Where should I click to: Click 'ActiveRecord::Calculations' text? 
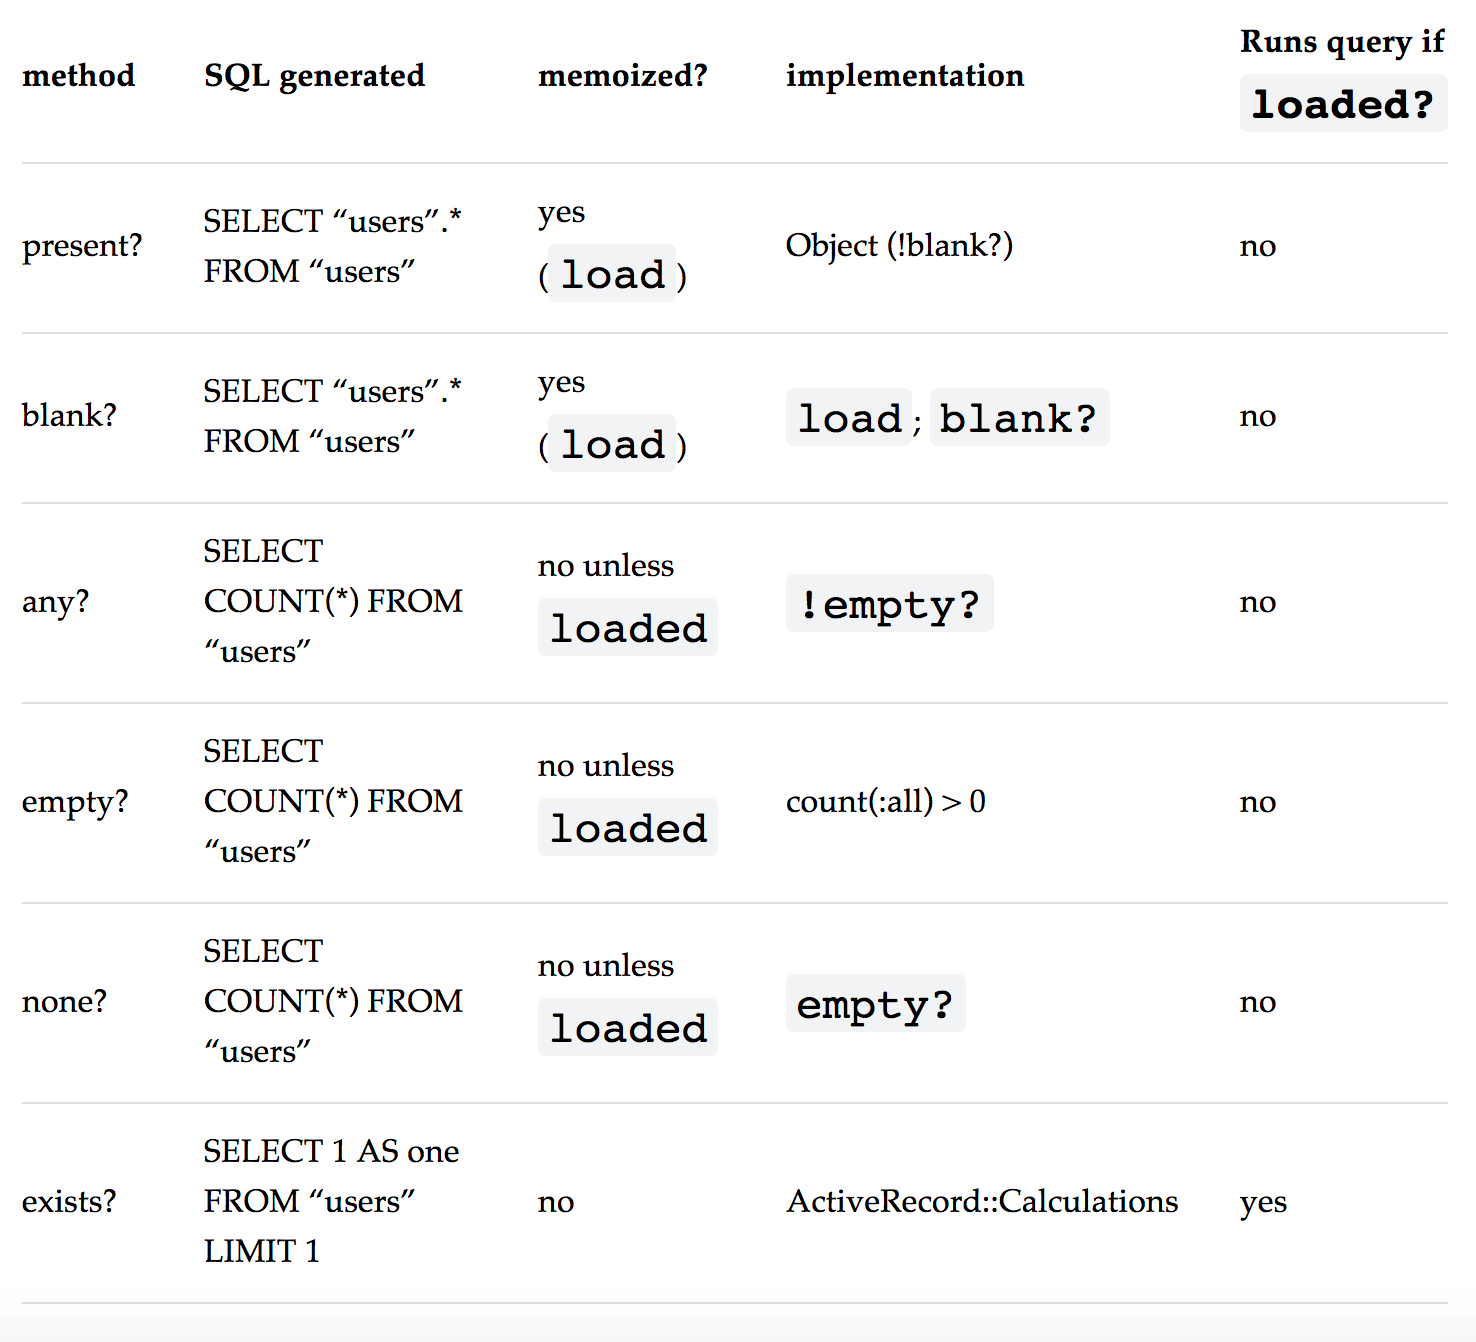coord(982,1202)
